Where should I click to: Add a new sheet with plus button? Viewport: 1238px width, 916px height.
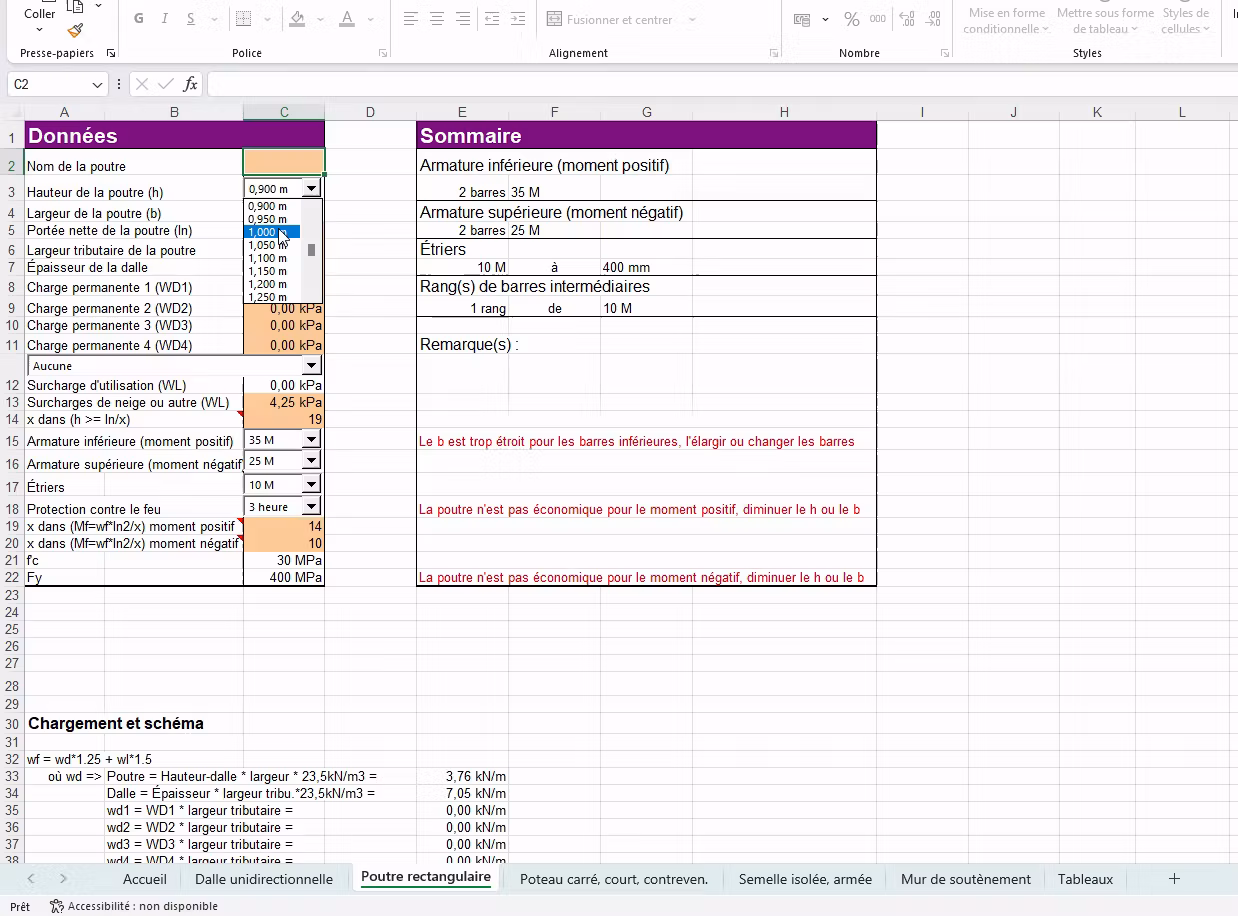(1174, 879)
